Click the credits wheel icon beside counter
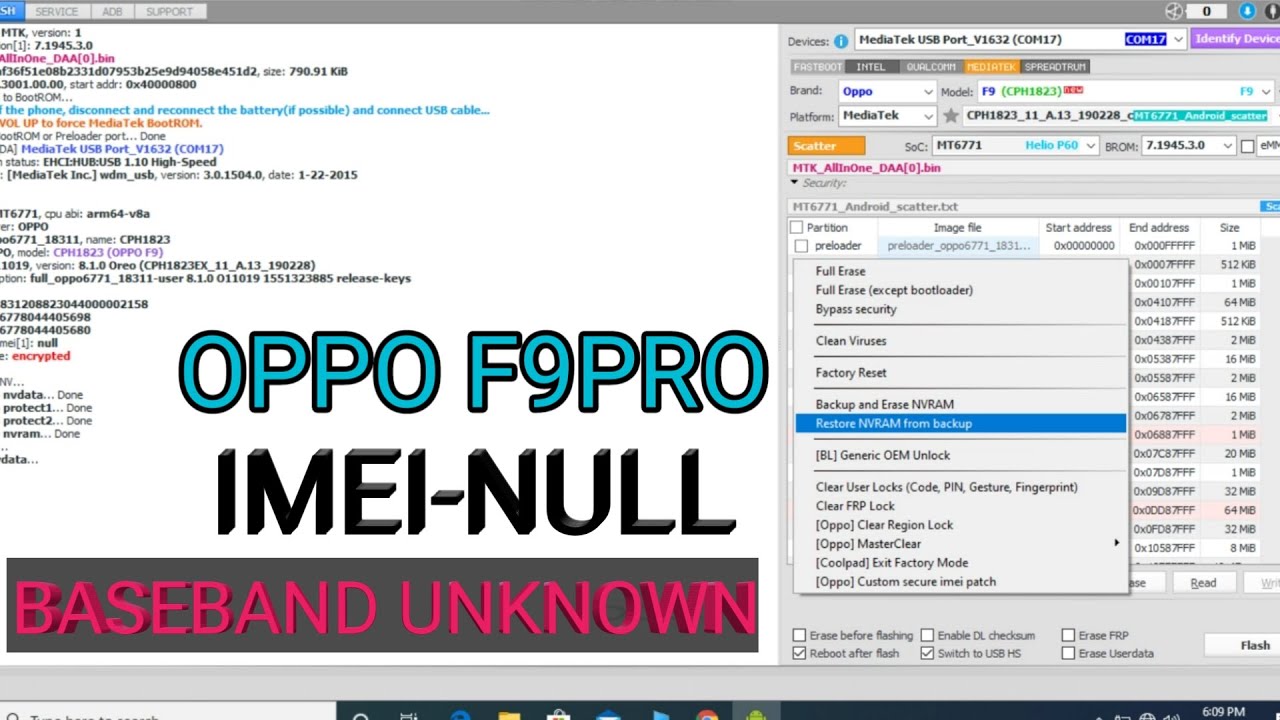 click(x=1174, y=11)
